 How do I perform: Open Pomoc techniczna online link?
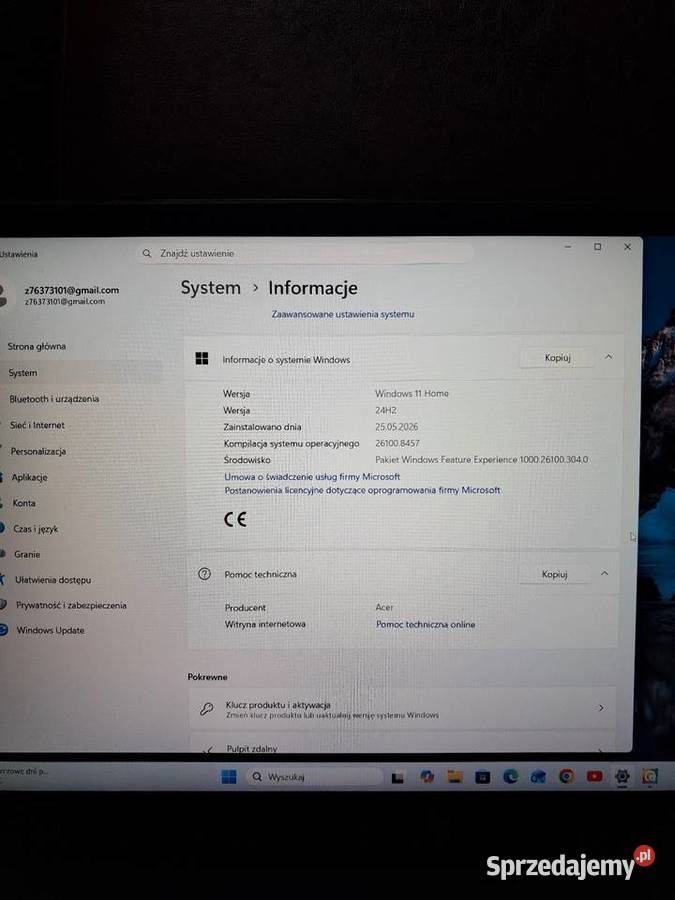[425, 624]
